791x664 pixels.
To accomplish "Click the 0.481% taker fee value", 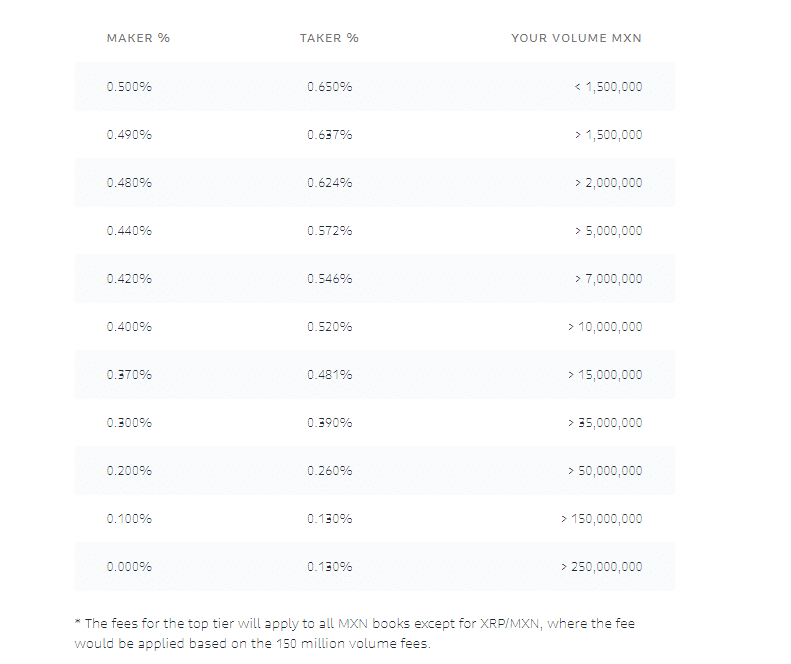I will pos(329,375).
